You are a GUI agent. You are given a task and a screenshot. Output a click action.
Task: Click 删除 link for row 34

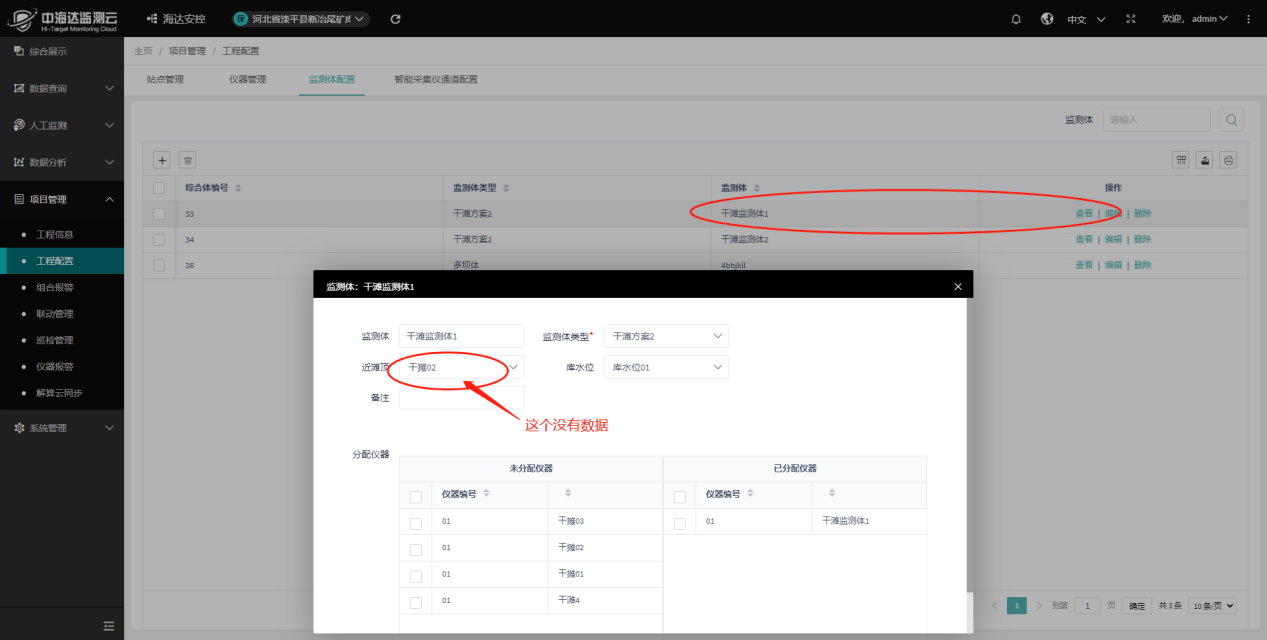[x=1142, y=240]
